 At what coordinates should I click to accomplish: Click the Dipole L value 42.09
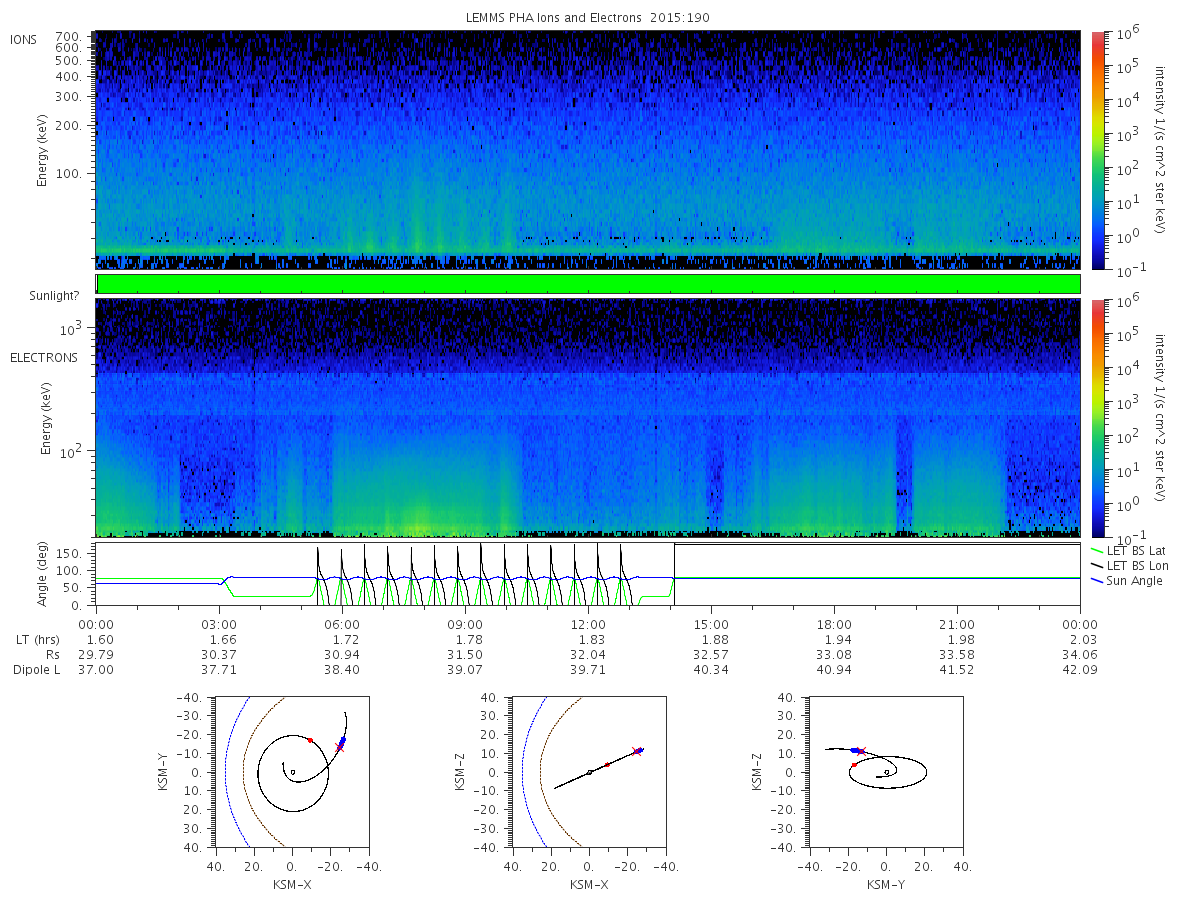(1080, 669)
